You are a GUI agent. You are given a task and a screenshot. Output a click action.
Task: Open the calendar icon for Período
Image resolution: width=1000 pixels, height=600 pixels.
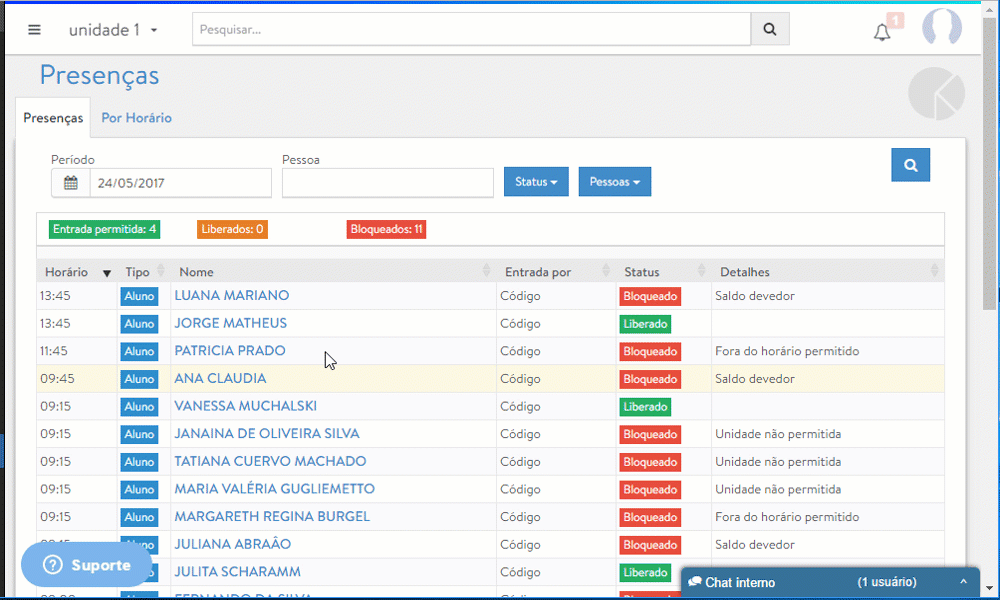tap(71, 183)
